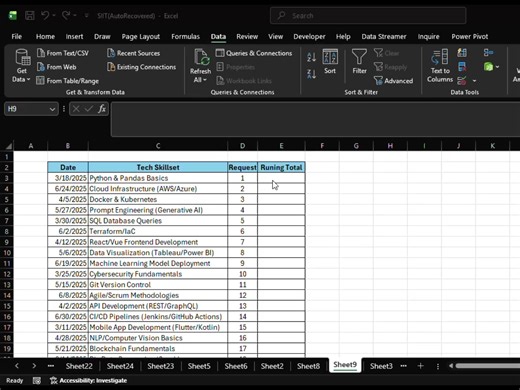Click the Docker & Kubernetes cell
Screen dimensions: 520x390
point(158,199)
